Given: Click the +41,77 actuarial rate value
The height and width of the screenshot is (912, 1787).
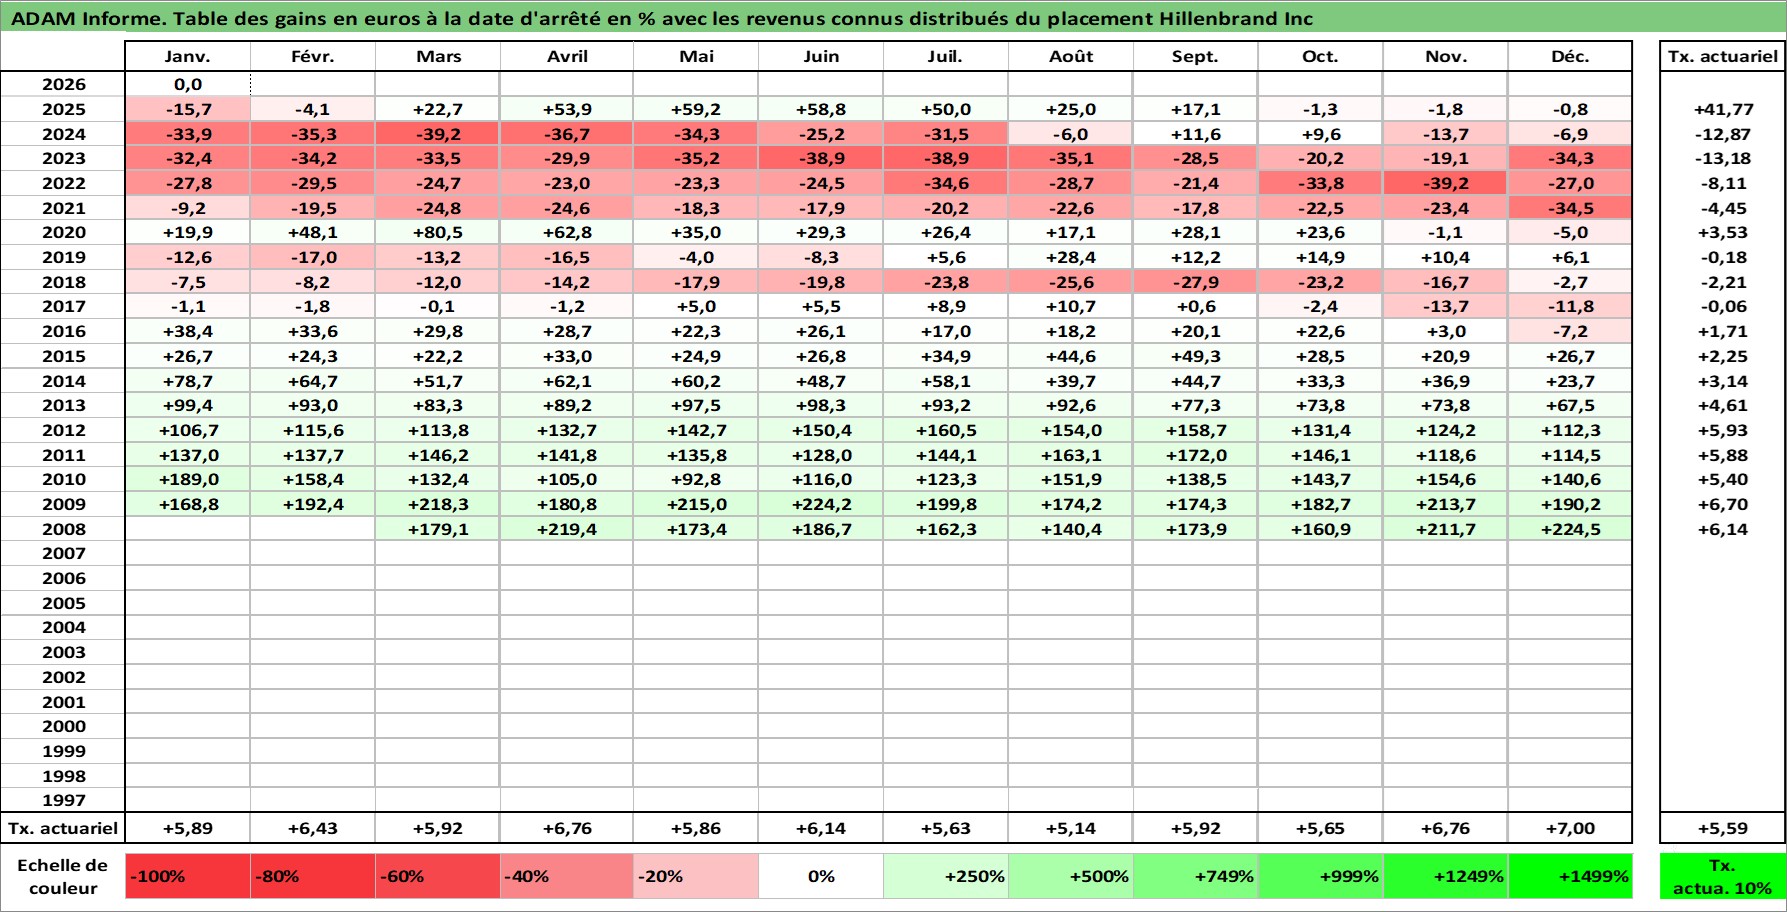Looking at the screenshot, I should click(1723, 109).
